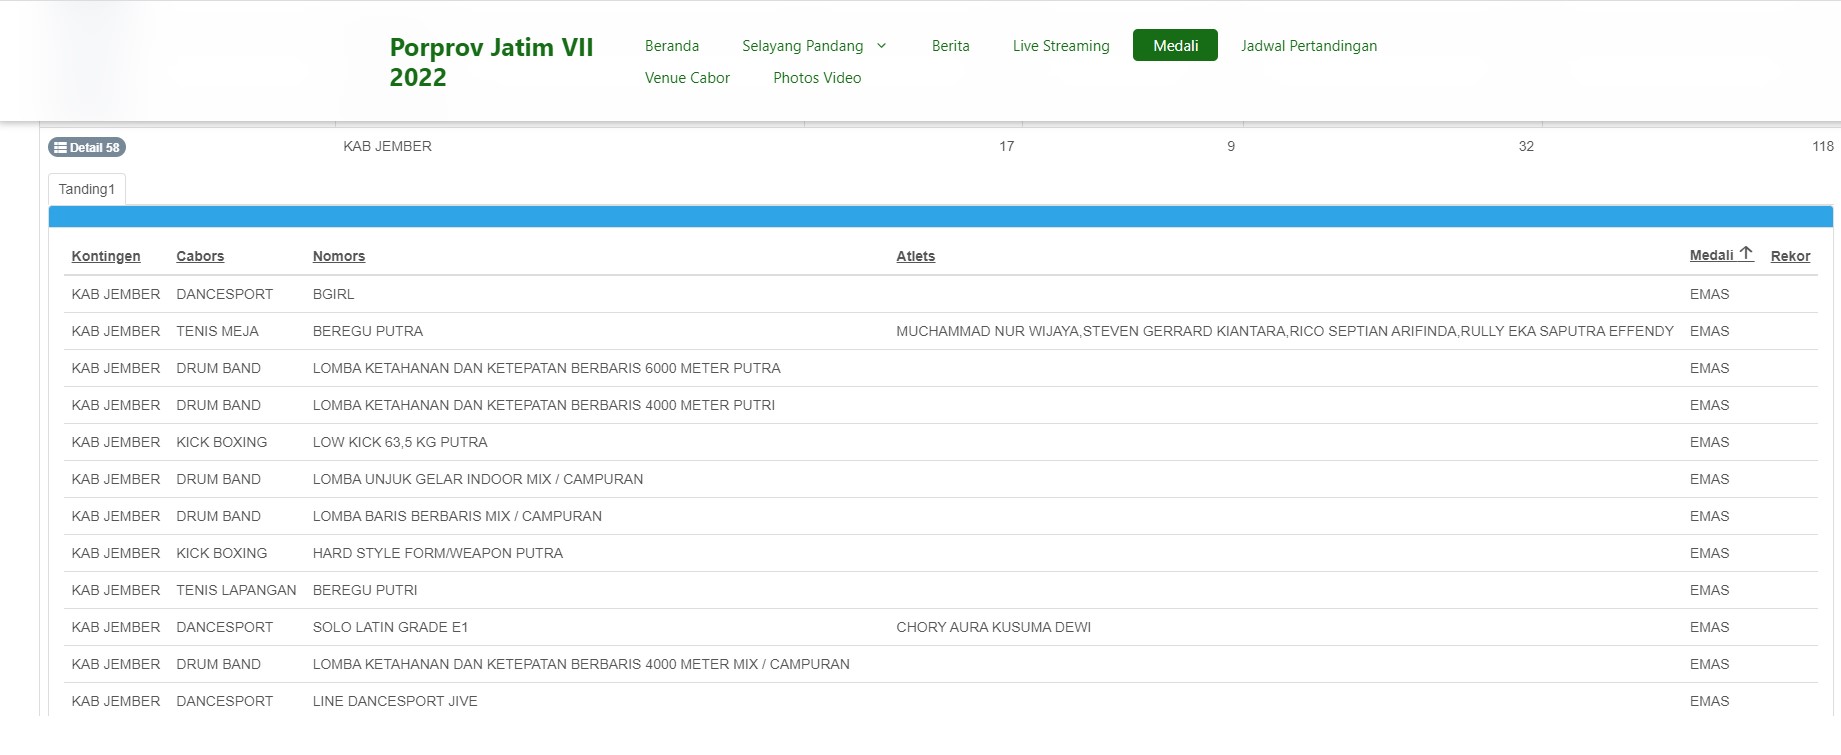
Task: Open the Beranda menu item
Action: pyautogui.click(x=671, y=46)
